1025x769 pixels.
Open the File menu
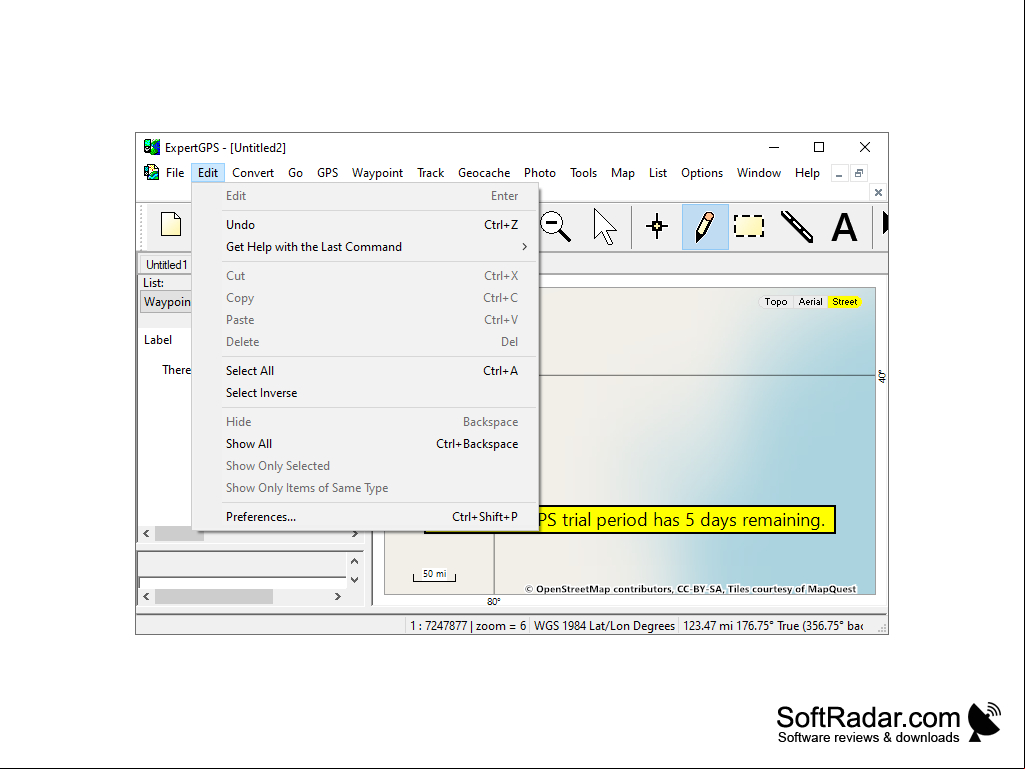click(175, 173)
